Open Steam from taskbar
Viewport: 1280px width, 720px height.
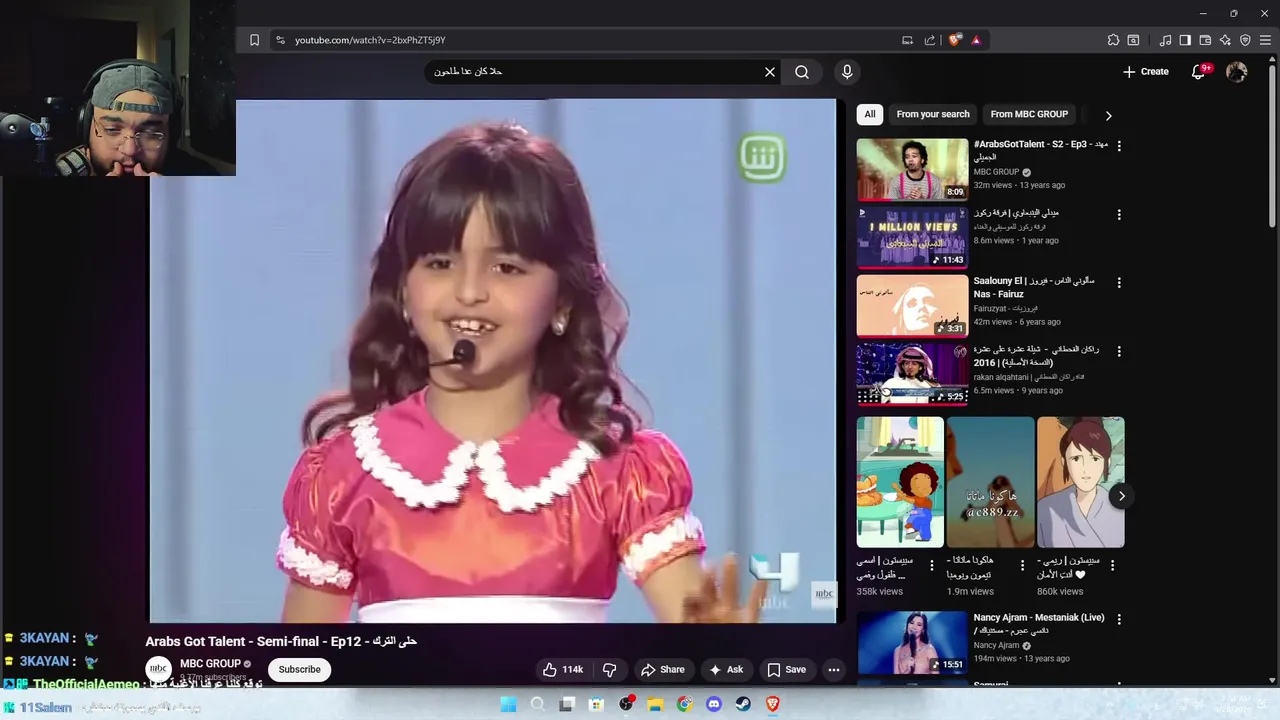point(743,704)
